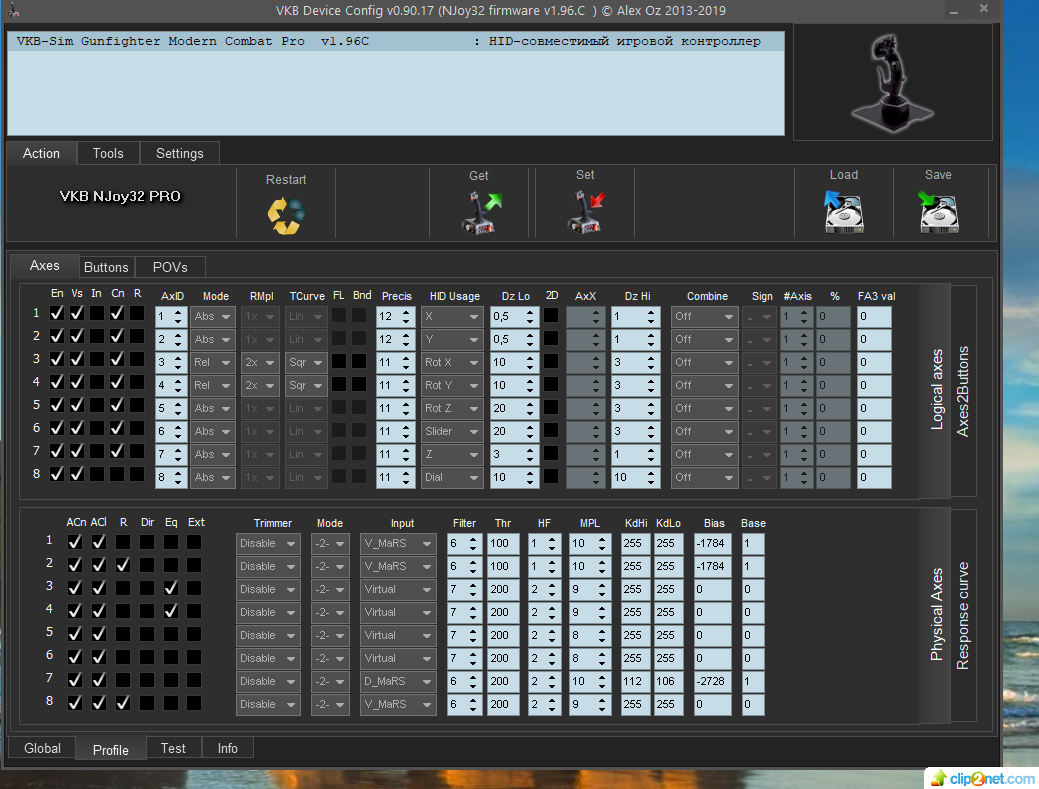Image resolution: width=1039 pixels, height=789 pixels.
Task: Open HID Usage dropdown showing Dial
Action: click(452, 477)
